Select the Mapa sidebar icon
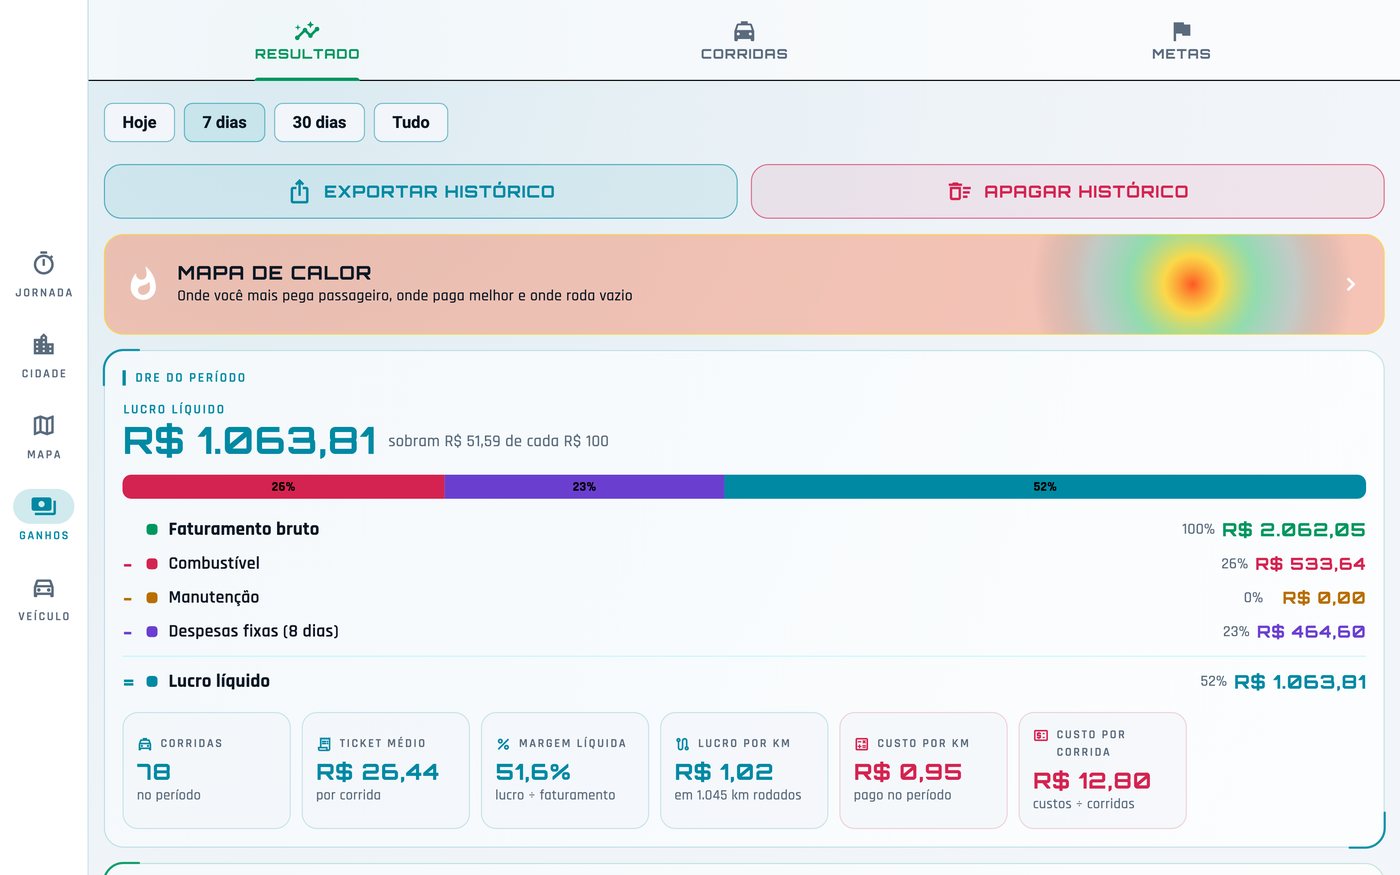This screenshot has height=875, width=1400. (x=44, y=426)
